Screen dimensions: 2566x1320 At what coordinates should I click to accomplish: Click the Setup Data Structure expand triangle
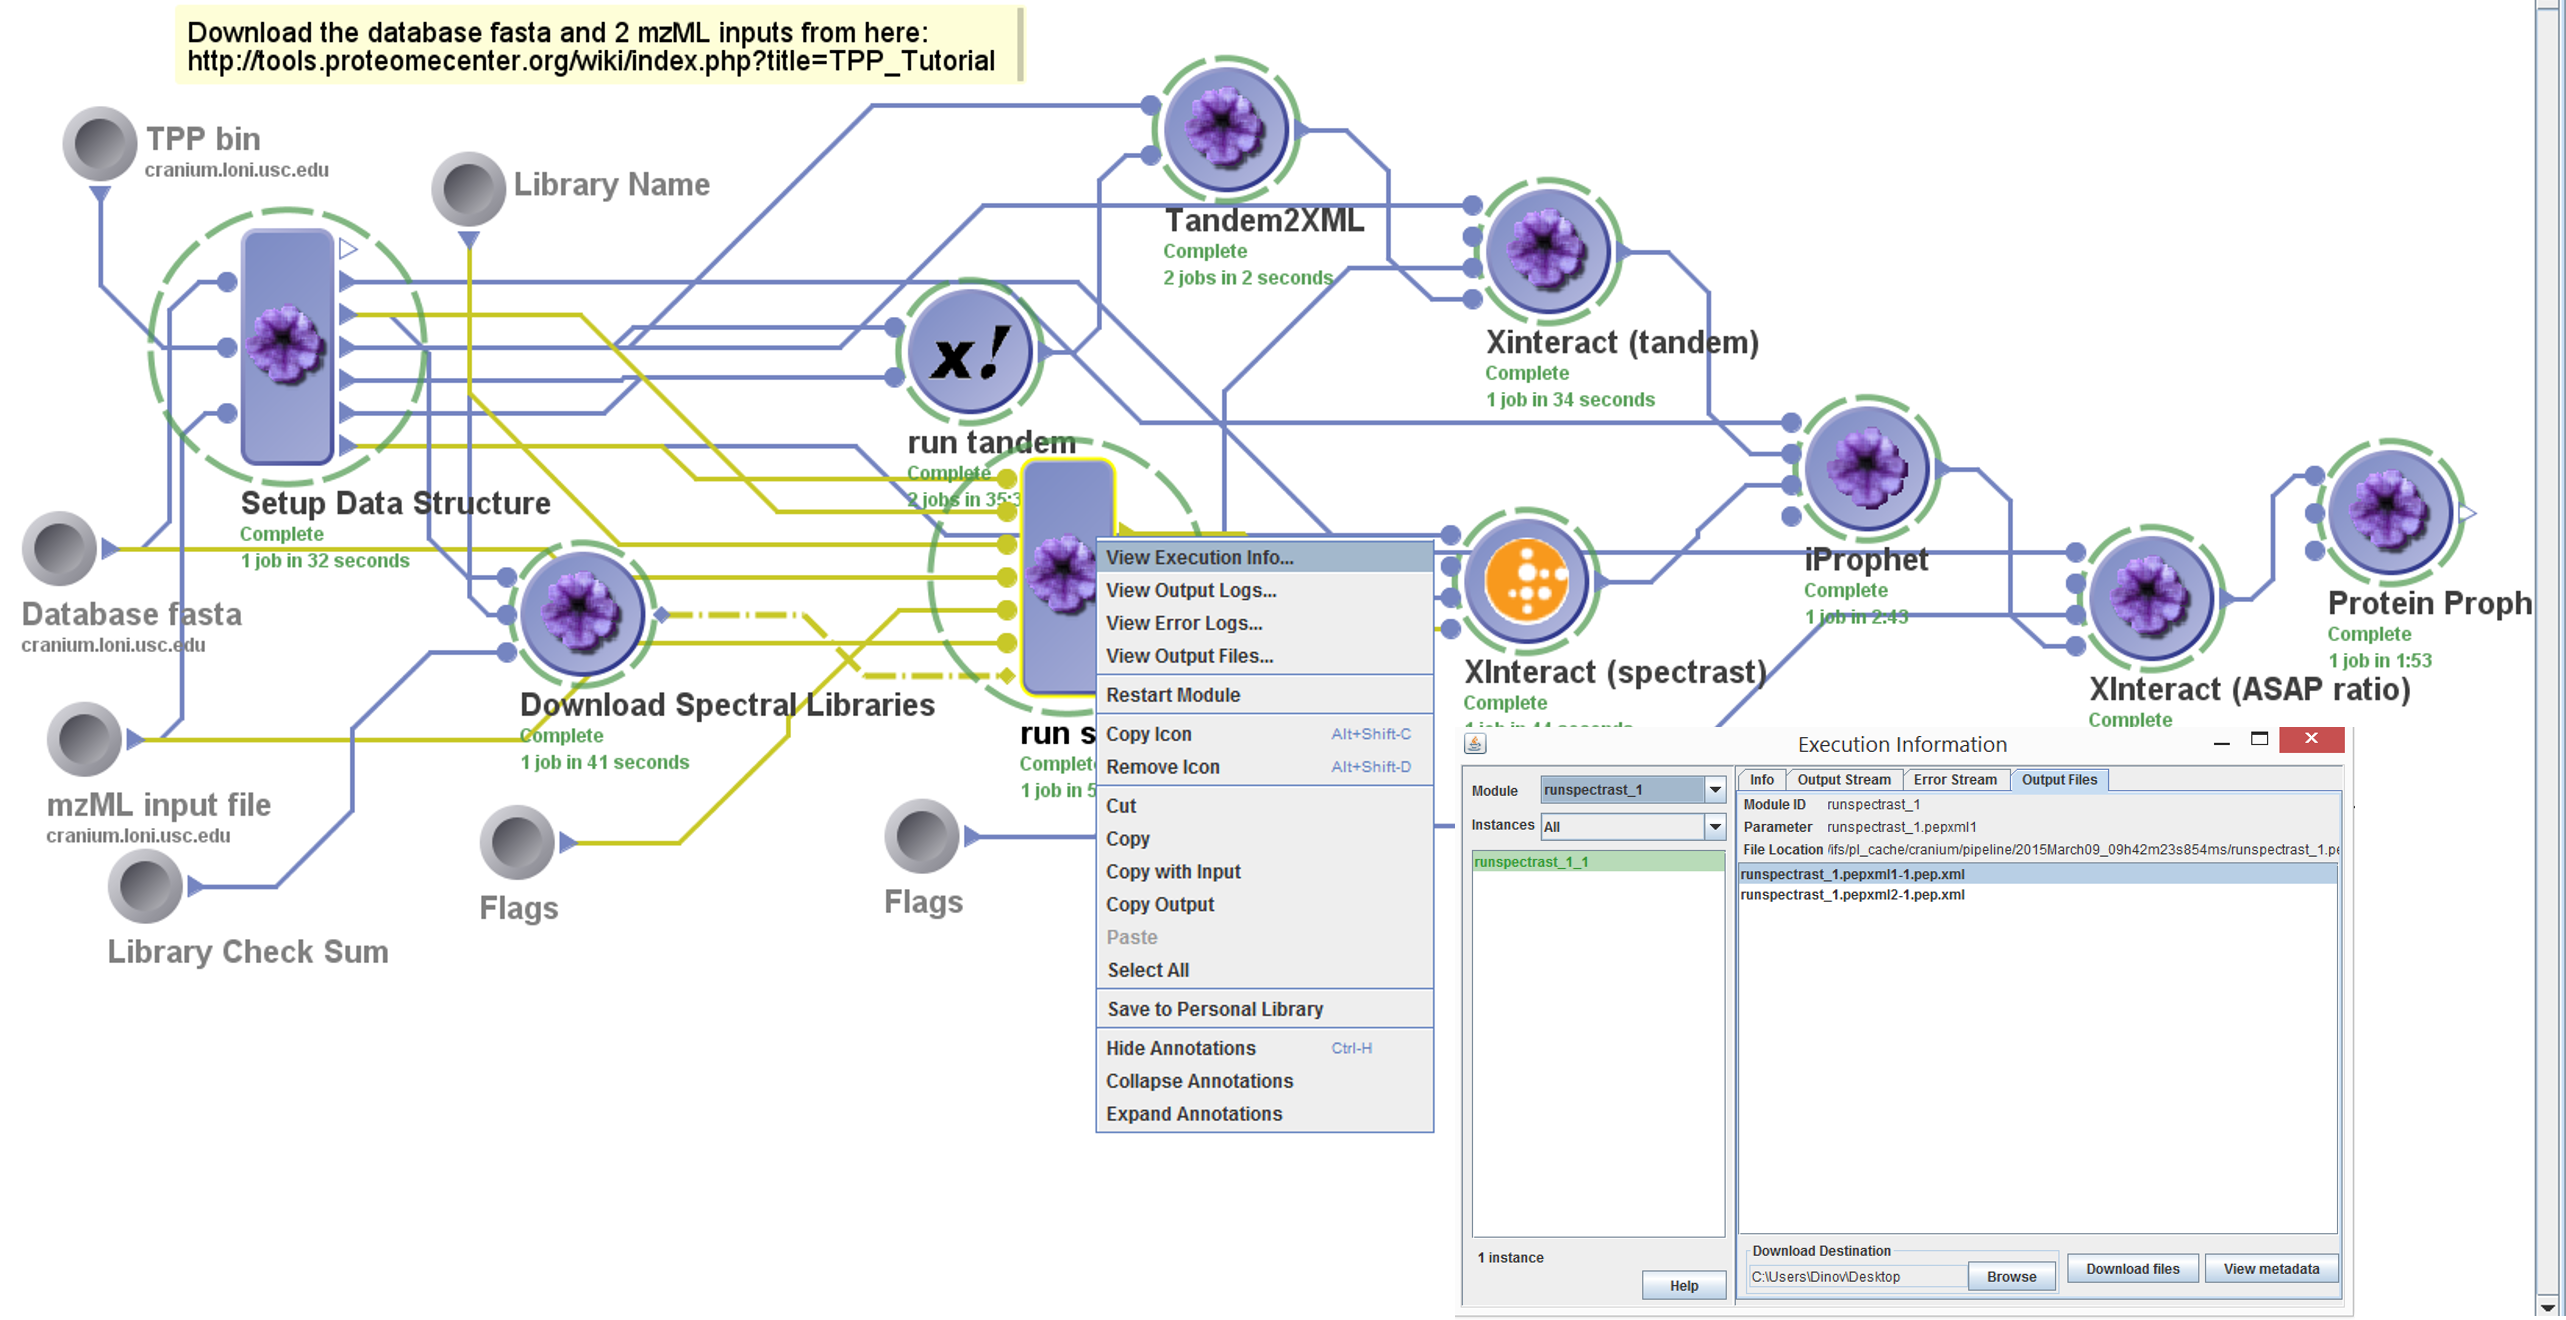(348, 249)
